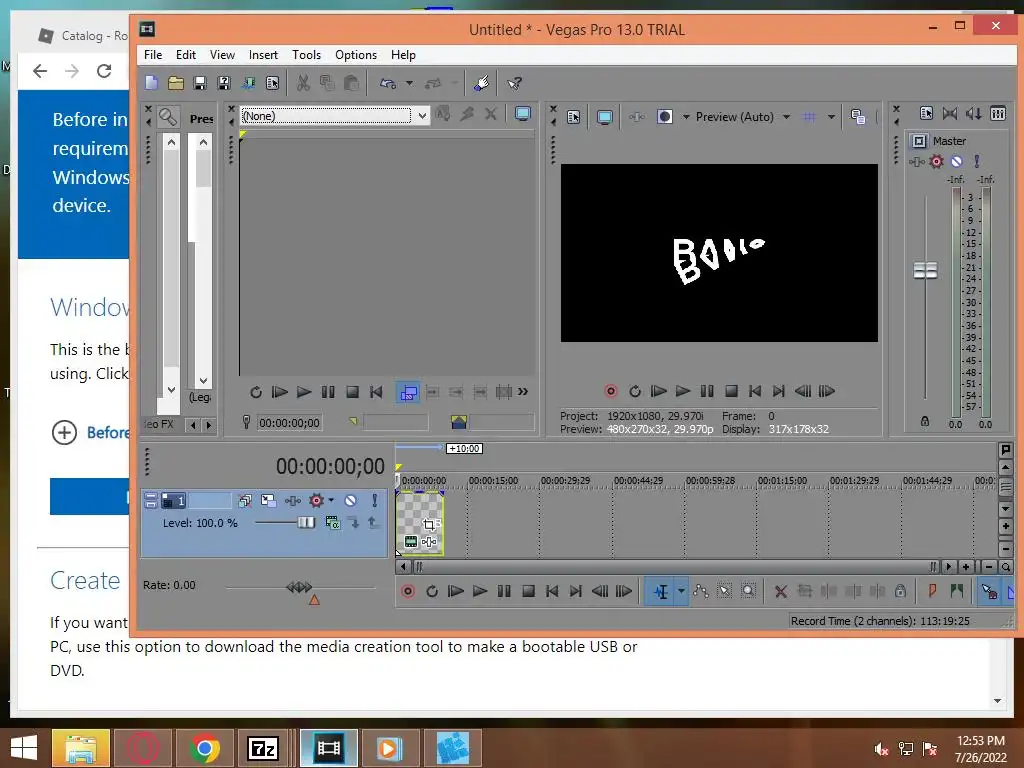The width and height of the screenshot is (1024, 768).
Task: Click the Lock event padlock icon
Action: pyautogui.click(x=900, y=592)
